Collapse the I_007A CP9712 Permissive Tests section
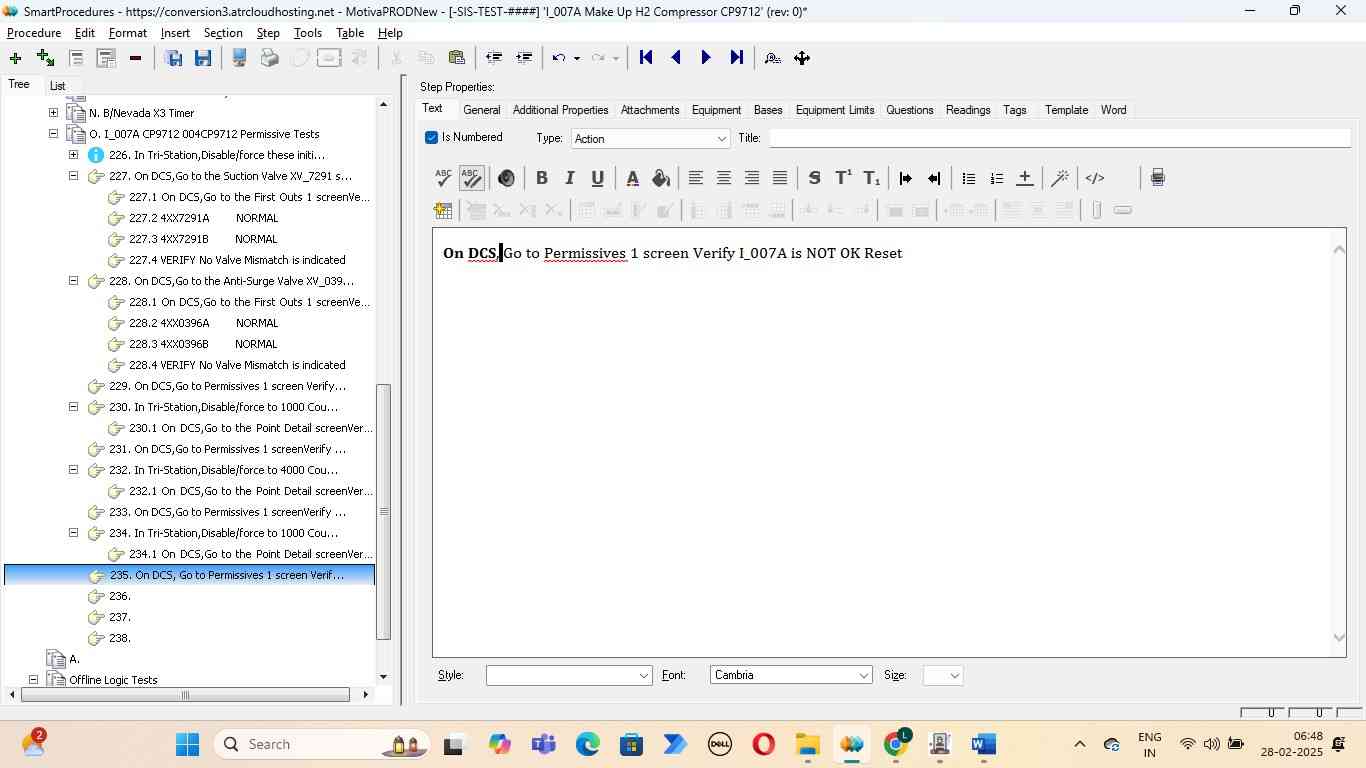Image resolution: width=1366 pixels, height=768 pixels. tap(53, 134)
